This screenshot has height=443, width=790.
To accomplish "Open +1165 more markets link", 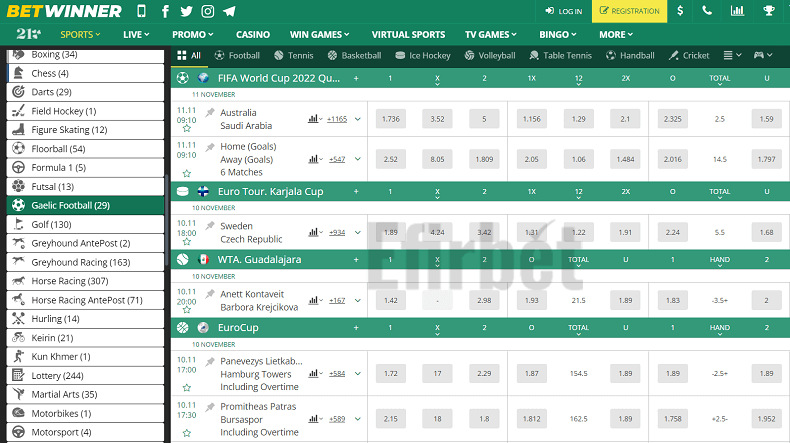I will [337, 119].
